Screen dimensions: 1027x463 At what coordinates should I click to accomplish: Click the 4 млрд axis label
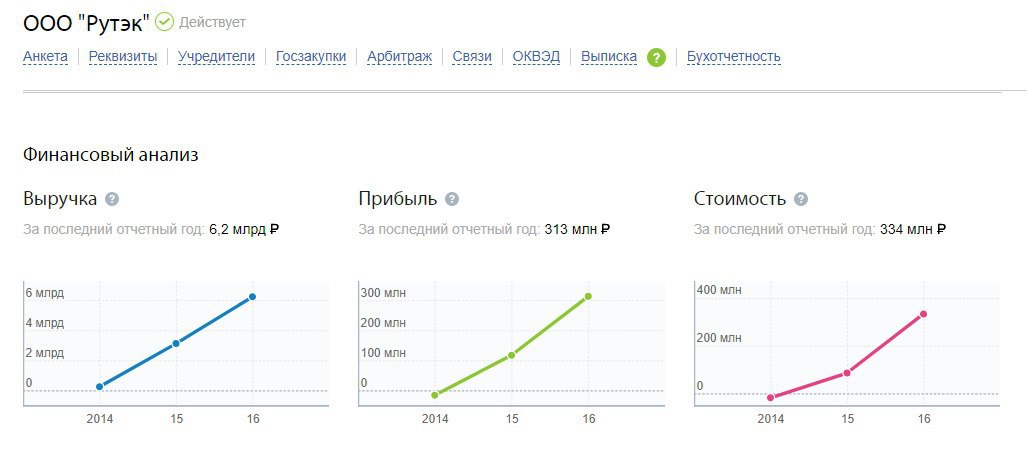(45, 323)
